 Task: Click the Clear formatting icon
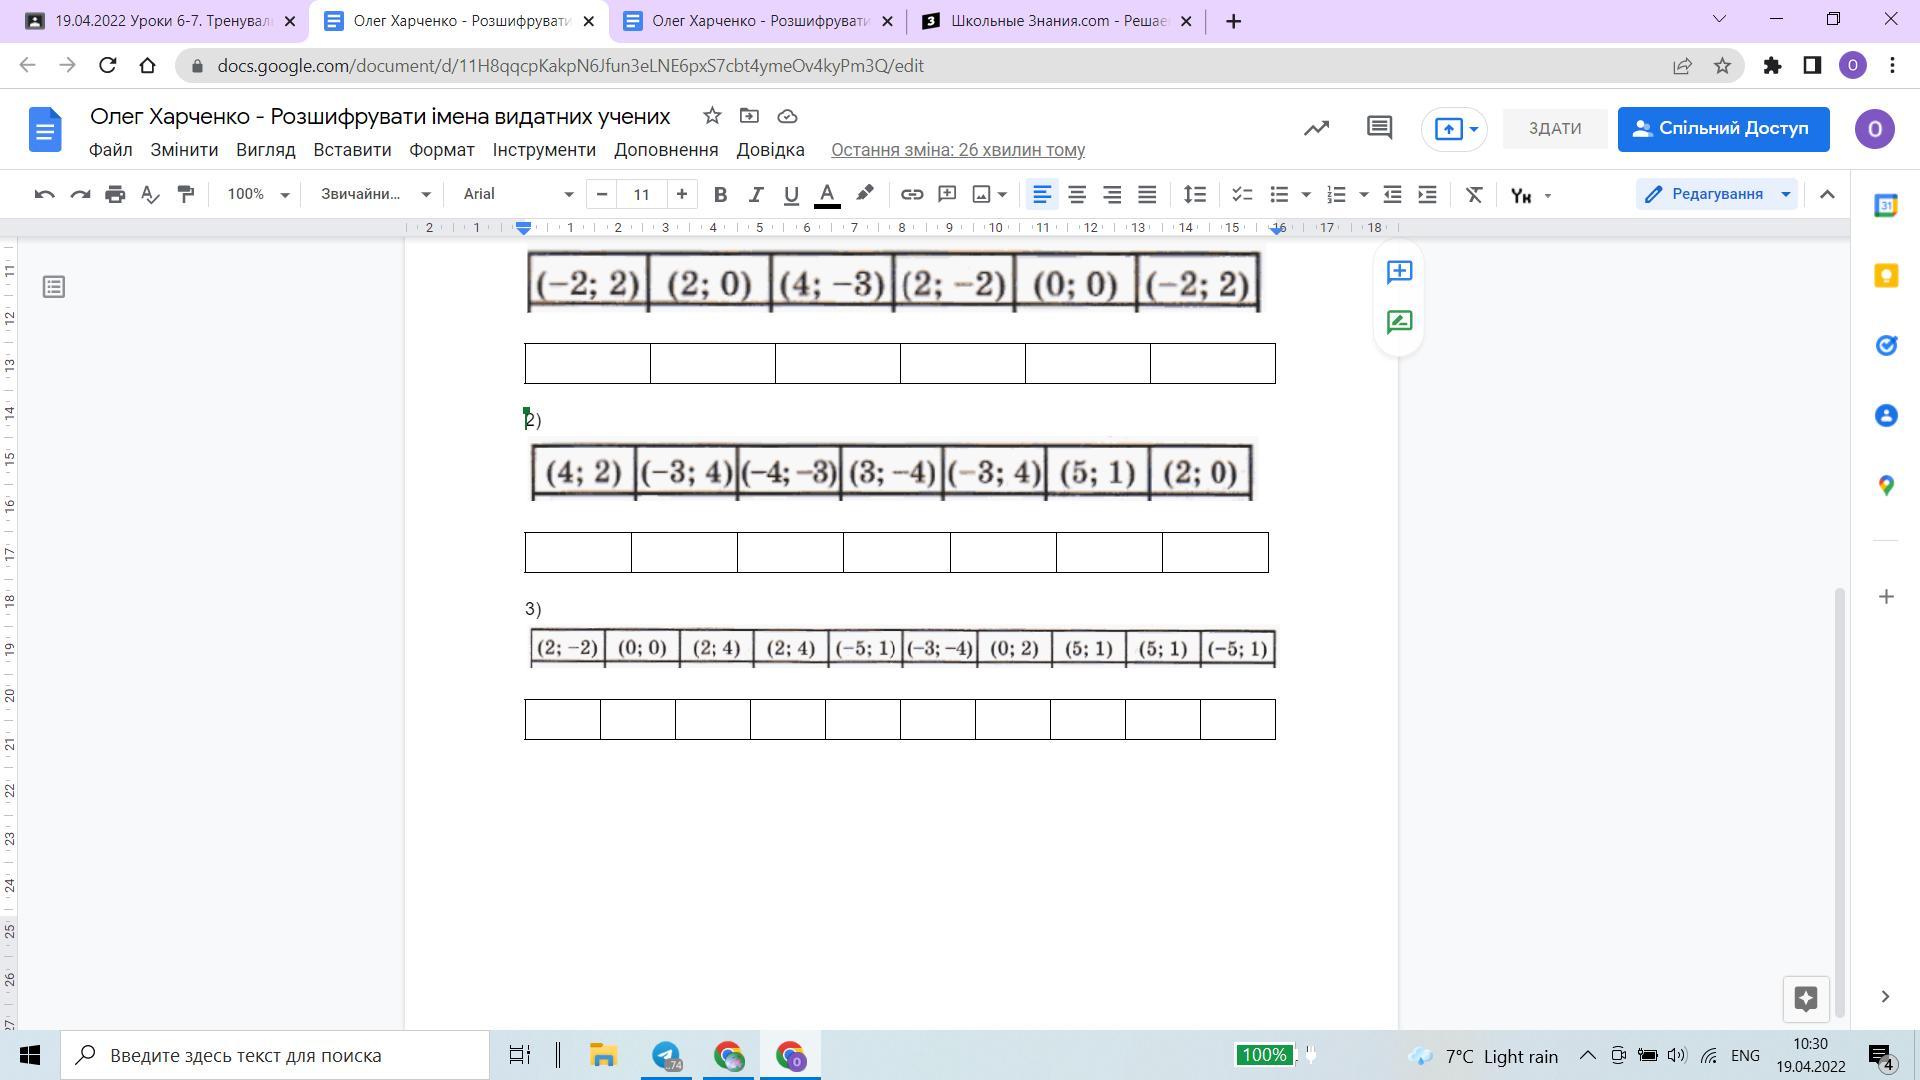1473,194
